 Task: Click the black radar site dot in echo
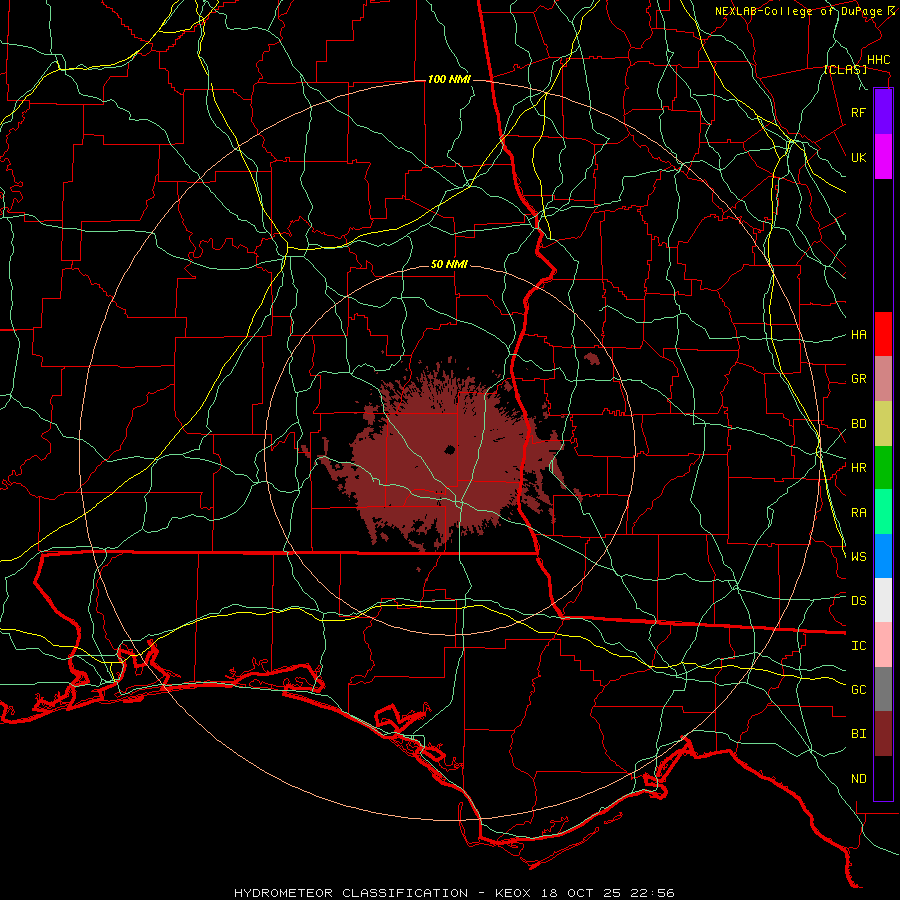450,449
